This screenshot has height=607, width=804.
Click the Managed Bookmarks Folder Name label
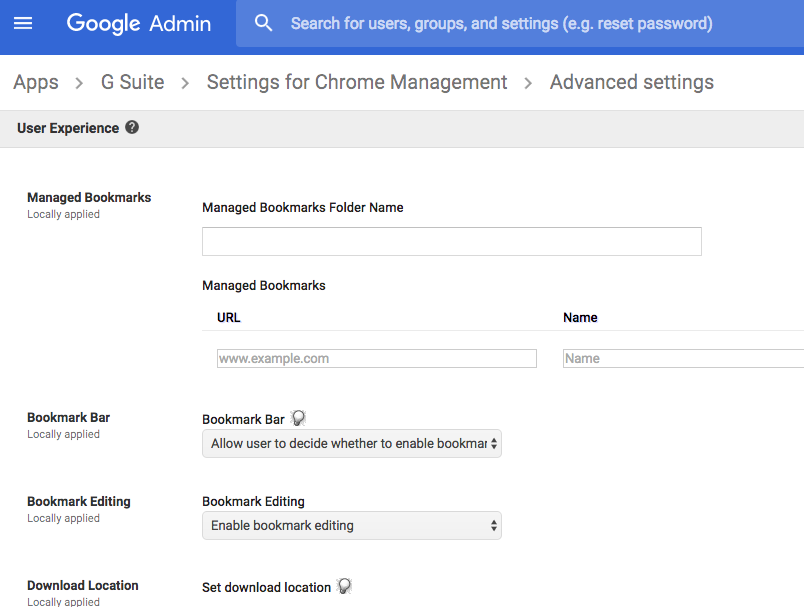pos(303,208)
